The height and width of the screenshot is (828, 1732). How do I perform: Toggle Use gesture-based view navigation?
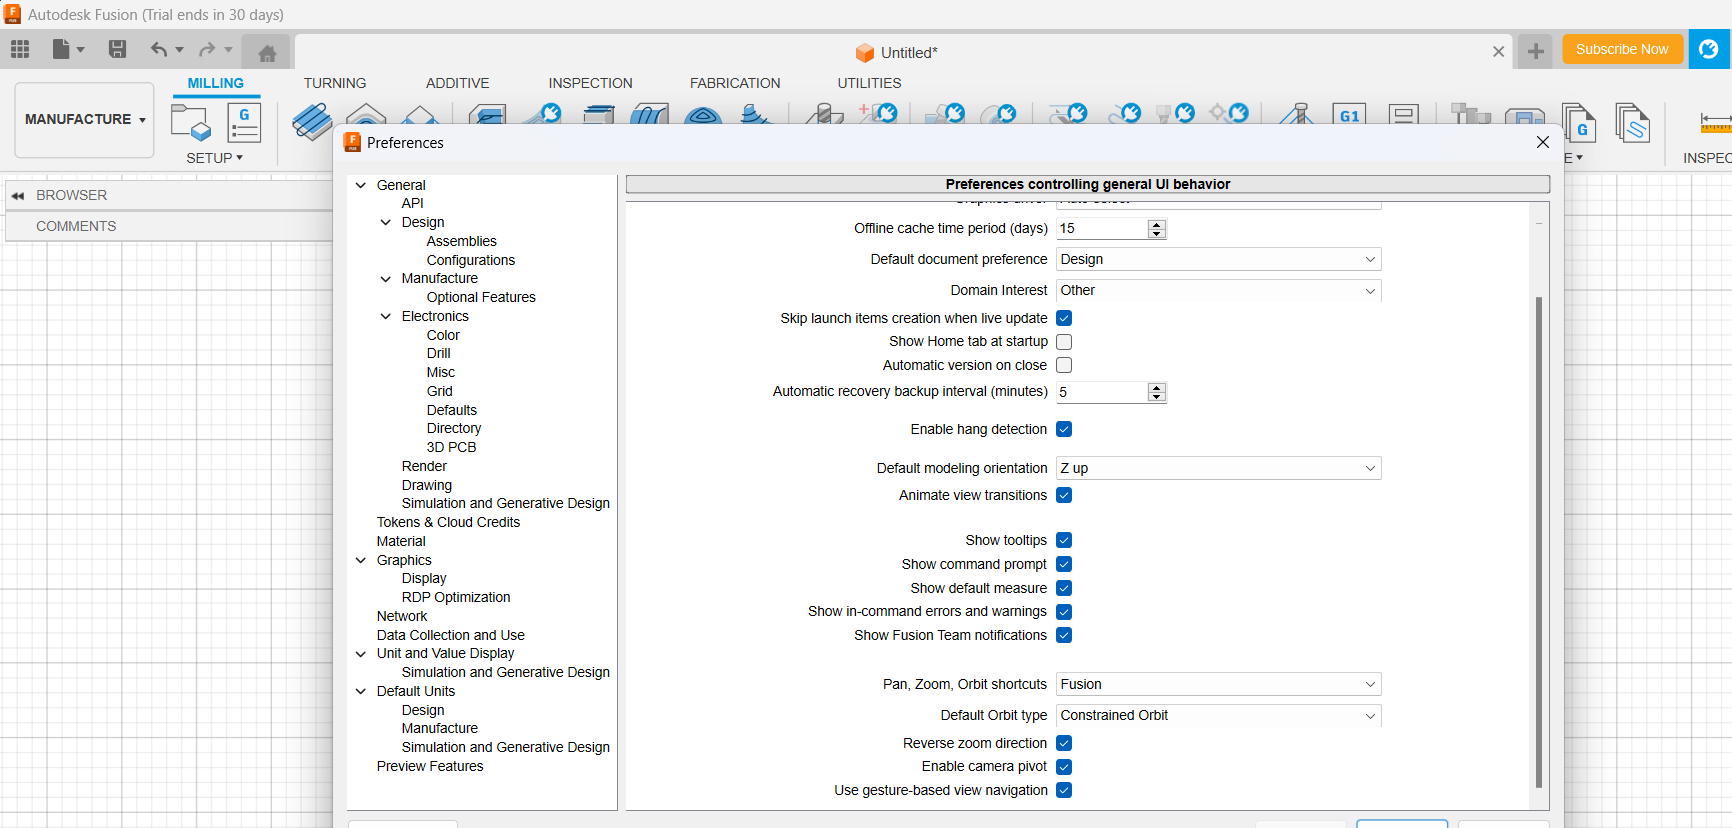point(1064,790)
